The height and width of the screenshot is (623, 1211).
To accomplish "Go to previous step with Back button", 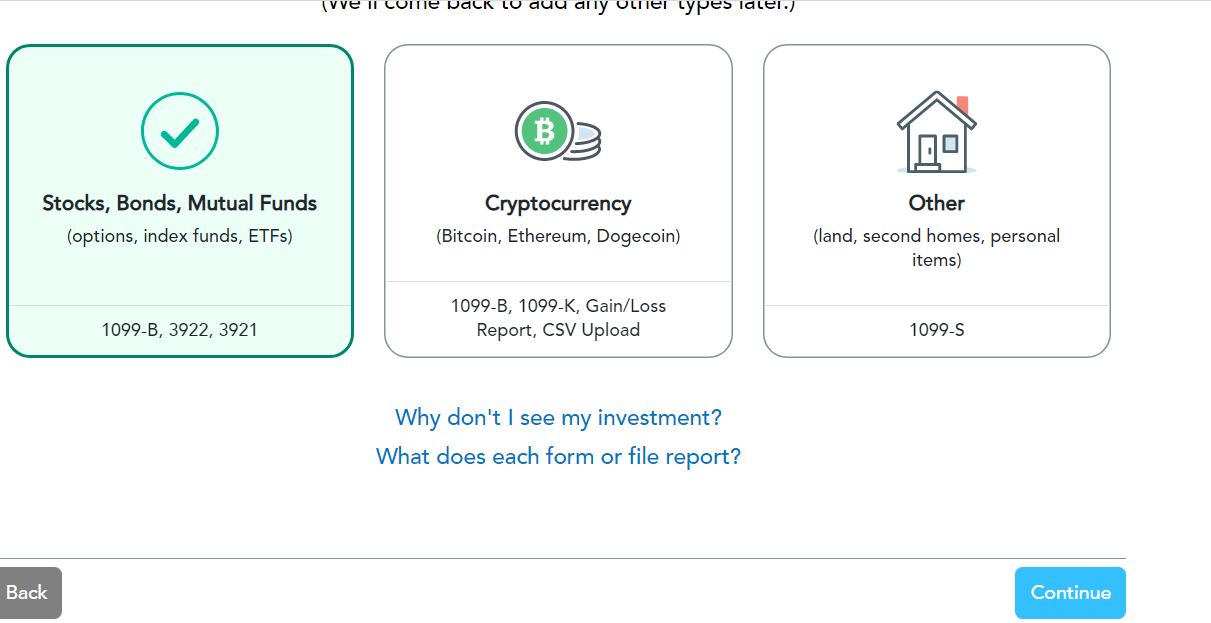I will (x=27, y=593).
